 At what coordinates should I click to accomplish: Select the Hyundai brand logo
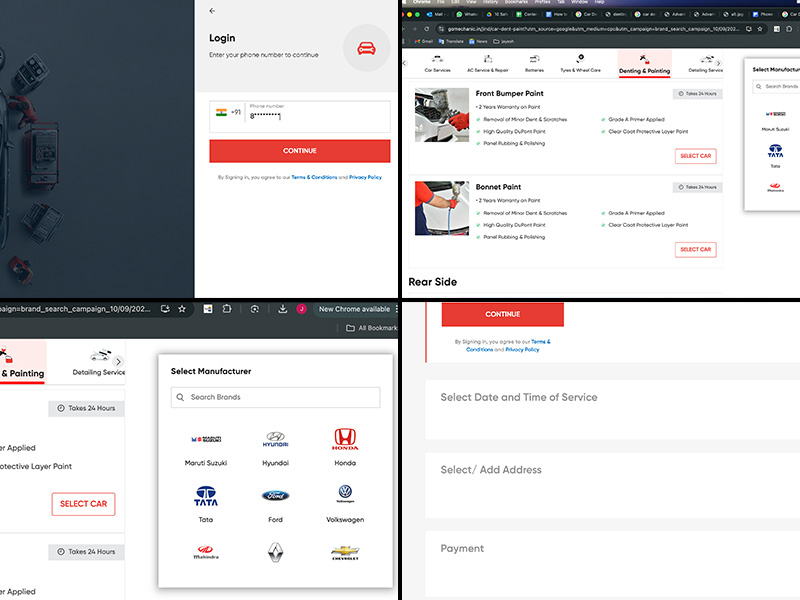coord(275,440)
